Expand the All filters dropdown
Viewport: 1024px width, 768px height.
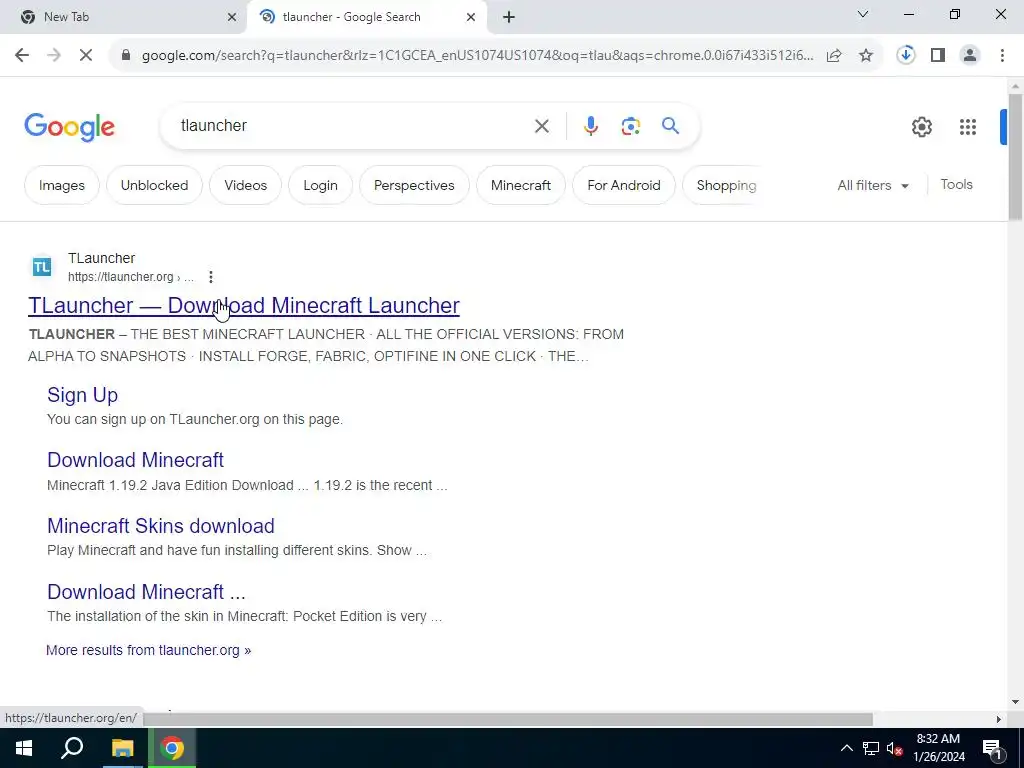(873, 185)
